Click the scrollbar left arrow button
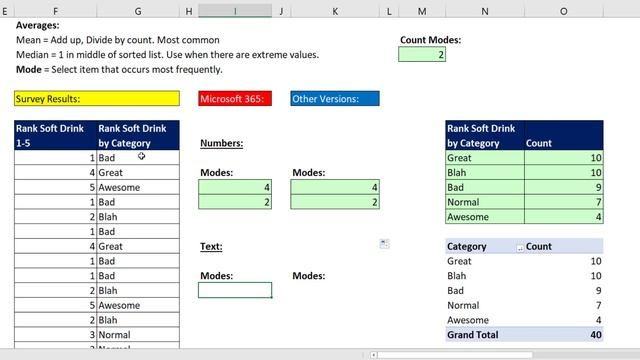Screen dimensions: 640x360 coord(373,355)
